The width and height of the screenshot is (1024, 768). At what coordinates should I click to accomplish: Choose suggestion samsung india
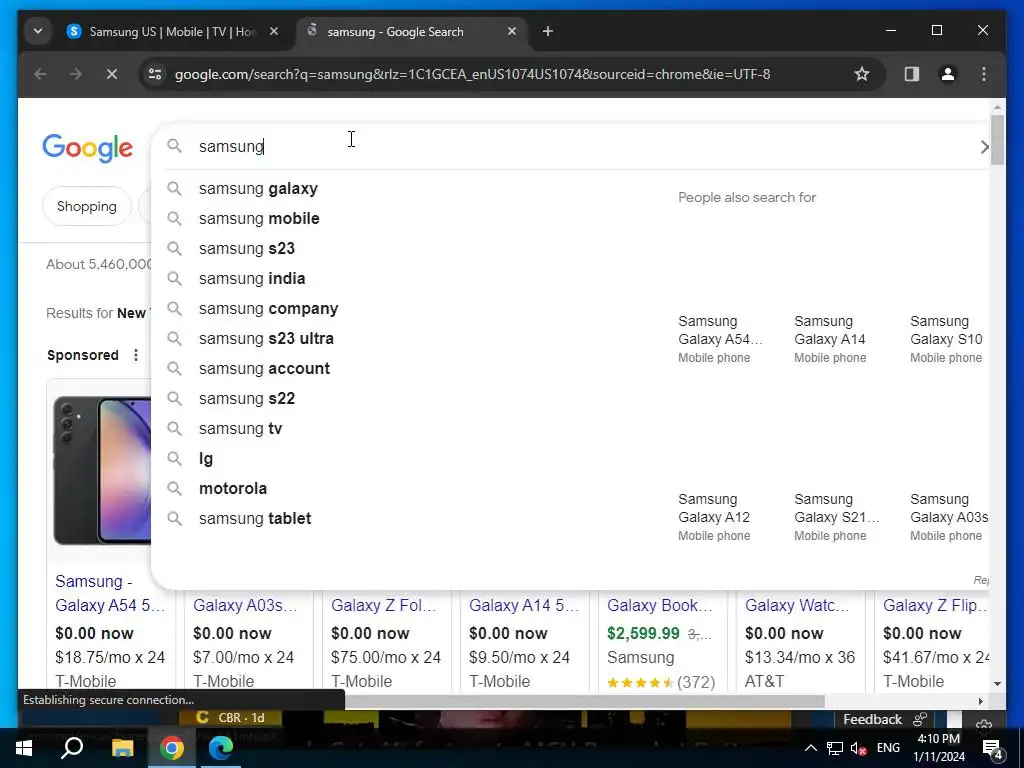[x=251, y=279]
